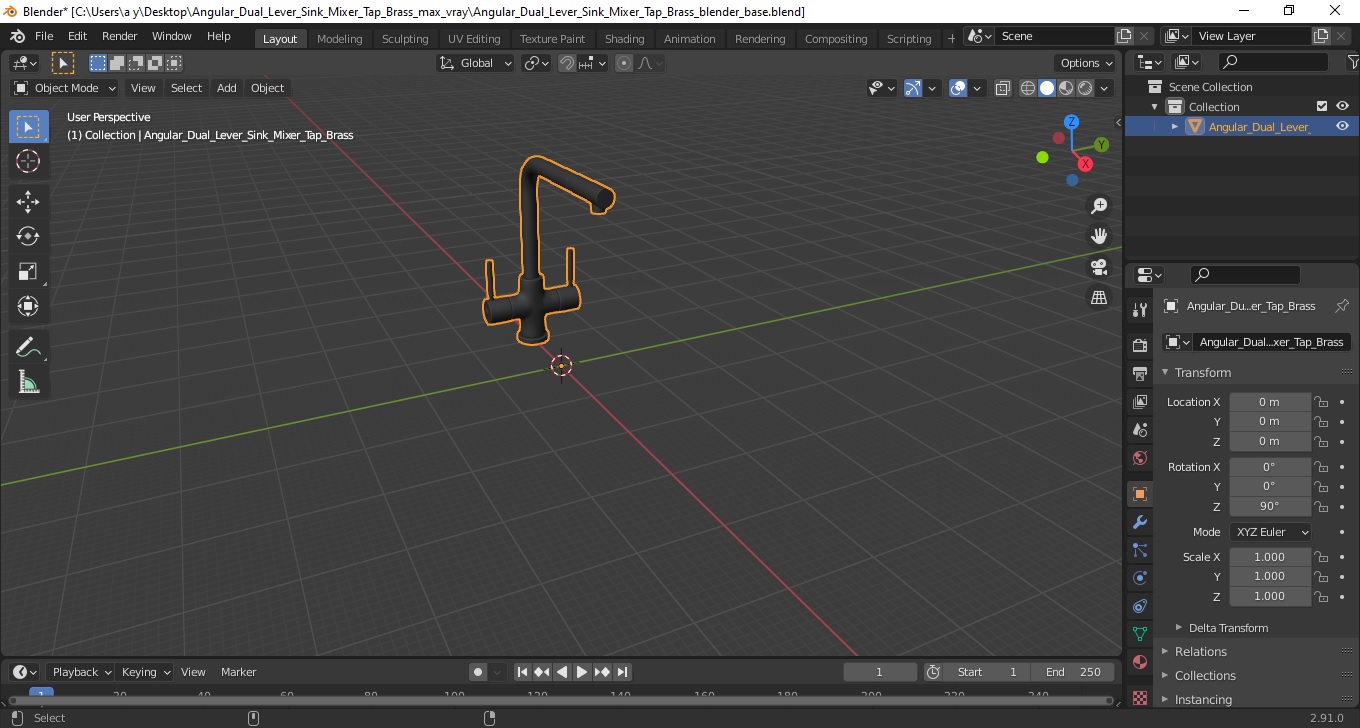The image size is (1360, 728).
Task: Switch to the UV Editing workspace tab
Action: click(x=474, y=38)
